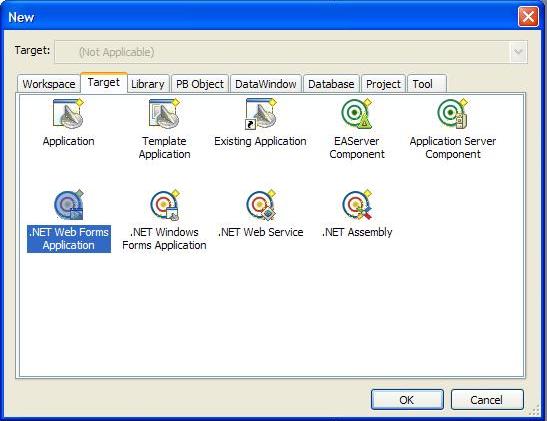Close the New dialog window

(528, 16)
